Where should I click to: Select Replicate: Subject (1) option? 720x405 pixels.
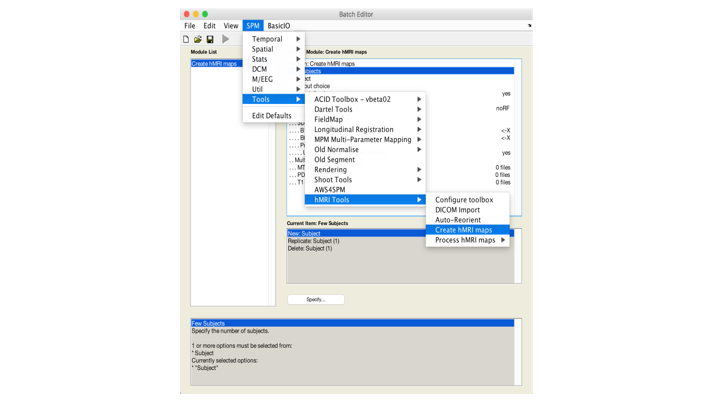314,241
